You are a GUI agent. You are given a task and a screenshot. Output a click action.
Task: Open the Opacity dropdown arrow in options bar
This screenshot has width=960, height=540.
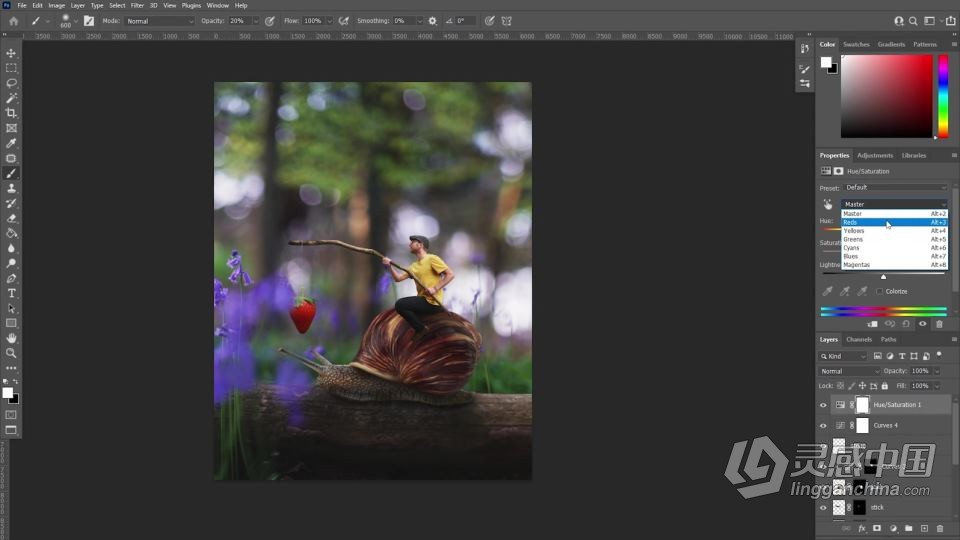[255, 21]
